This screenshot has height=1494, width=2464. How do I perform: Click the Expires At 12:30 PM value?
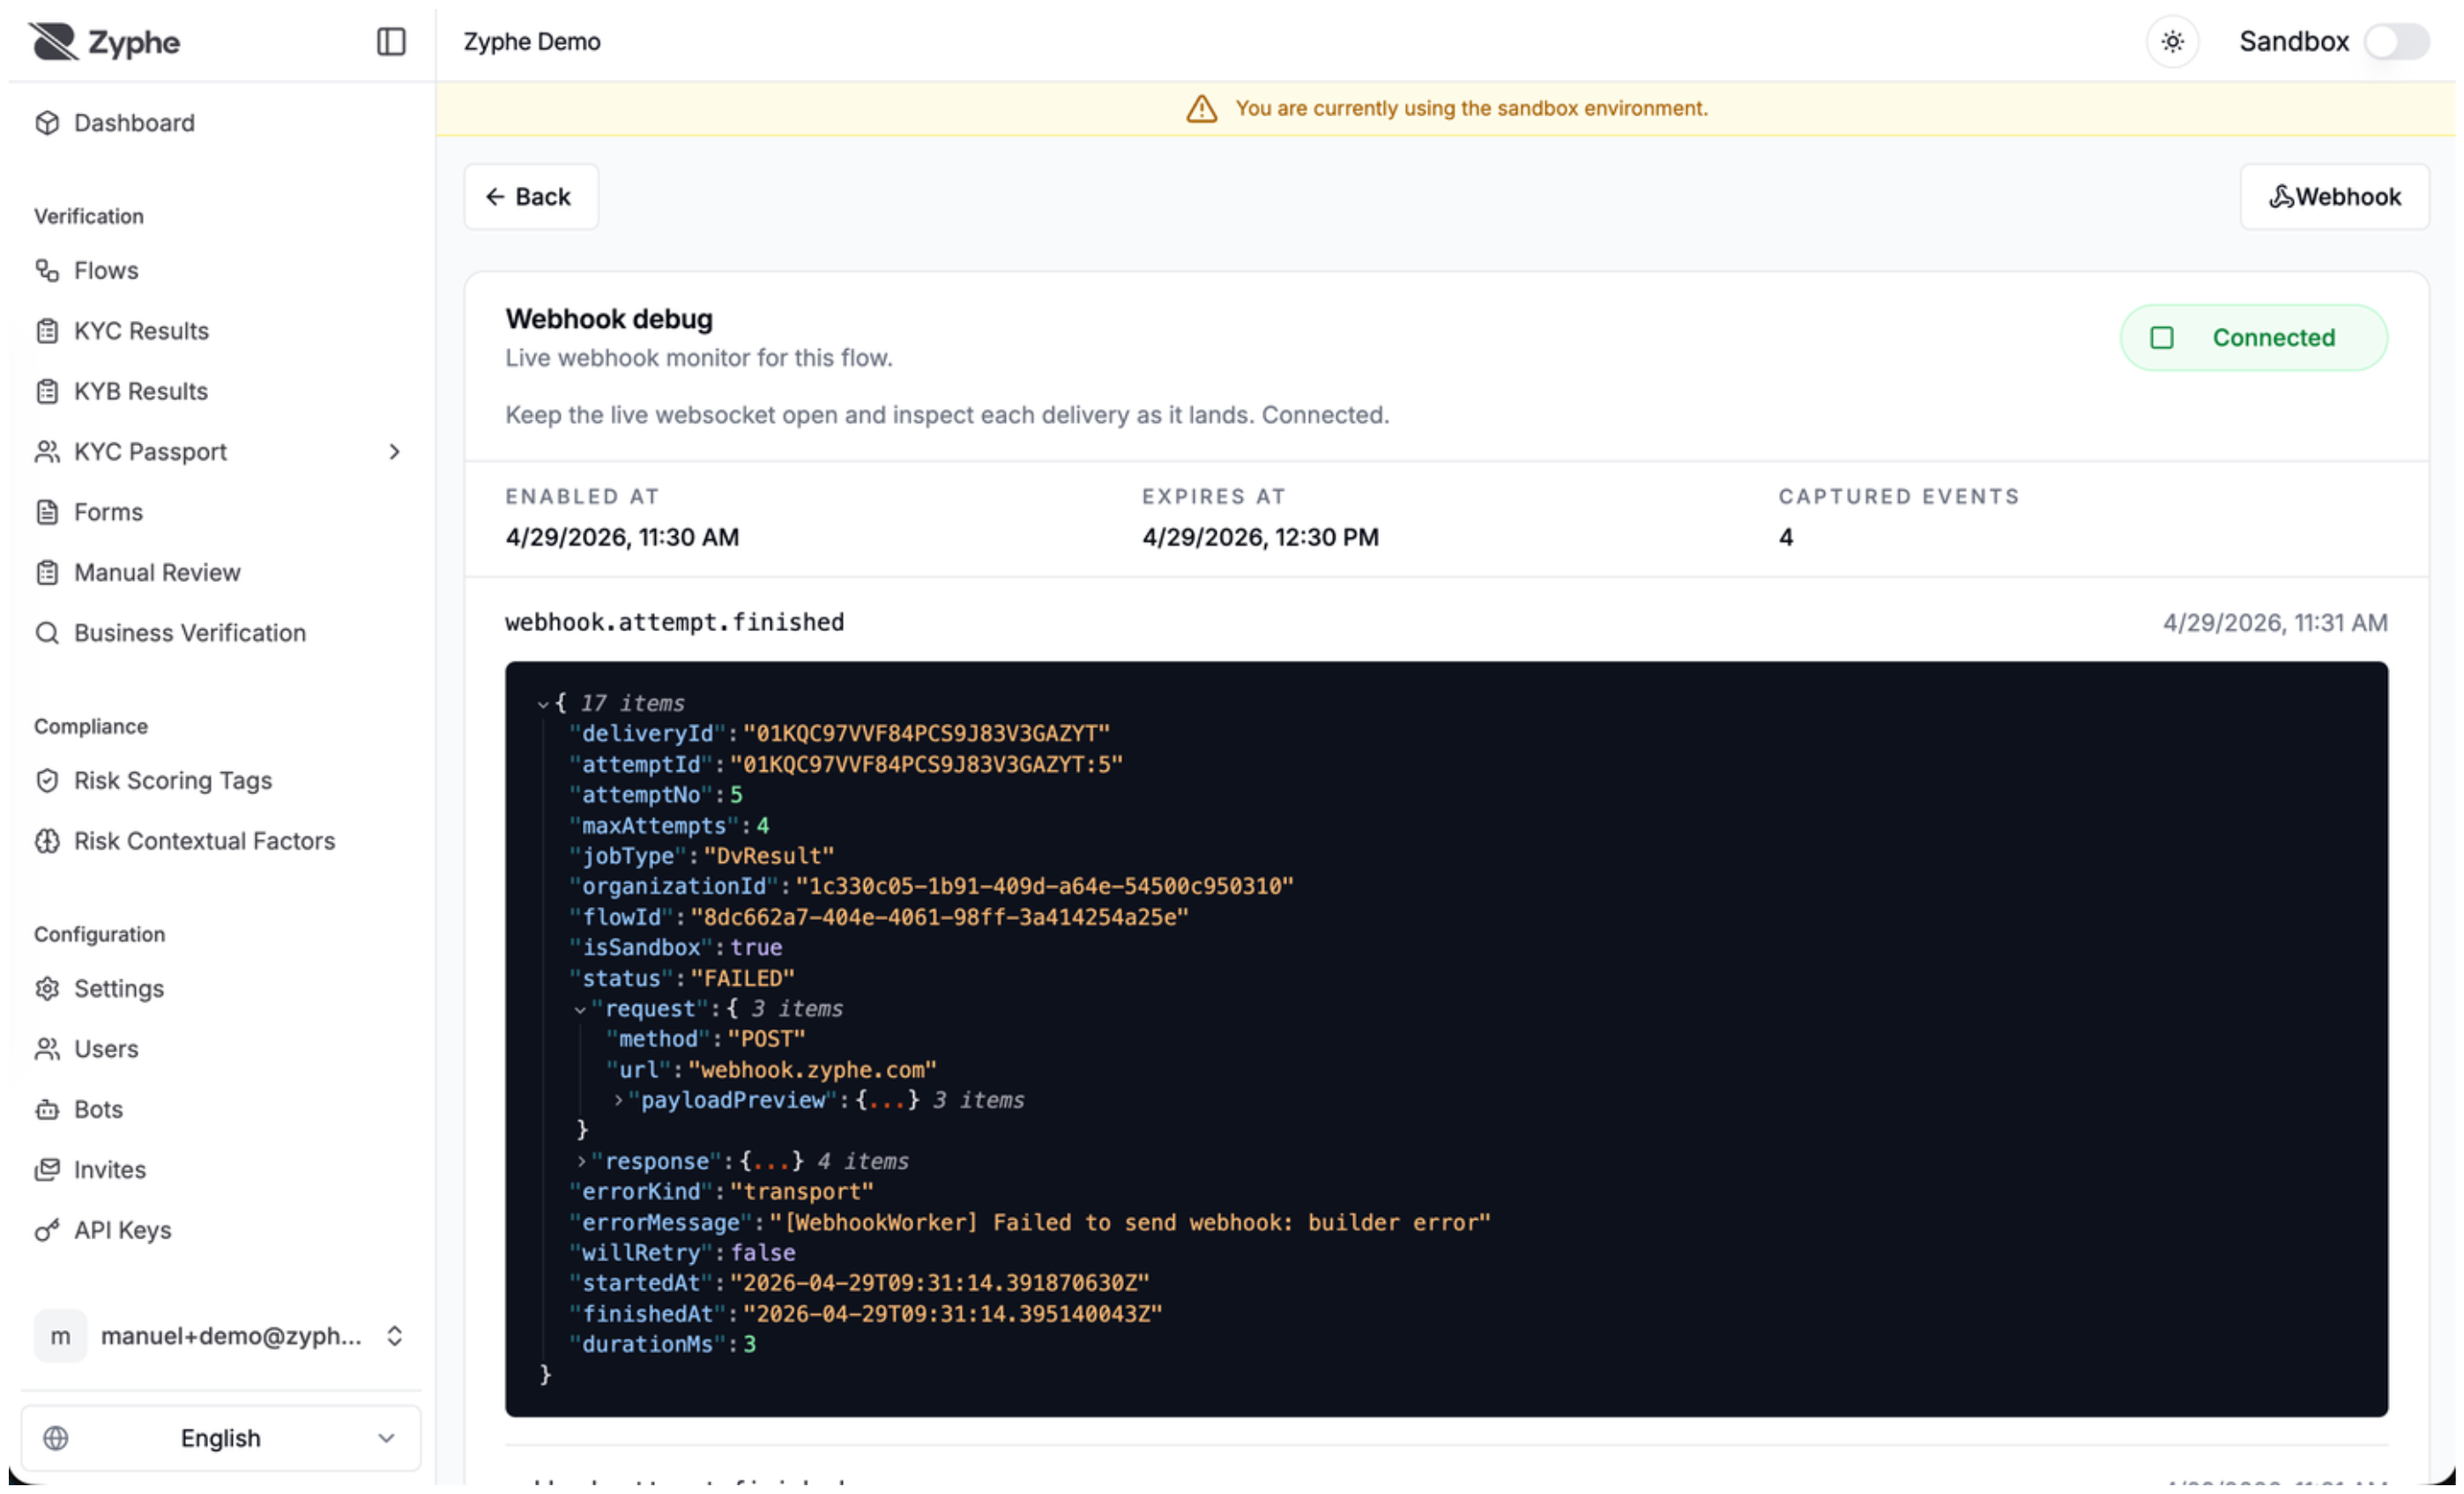(x=1260, y=538)
